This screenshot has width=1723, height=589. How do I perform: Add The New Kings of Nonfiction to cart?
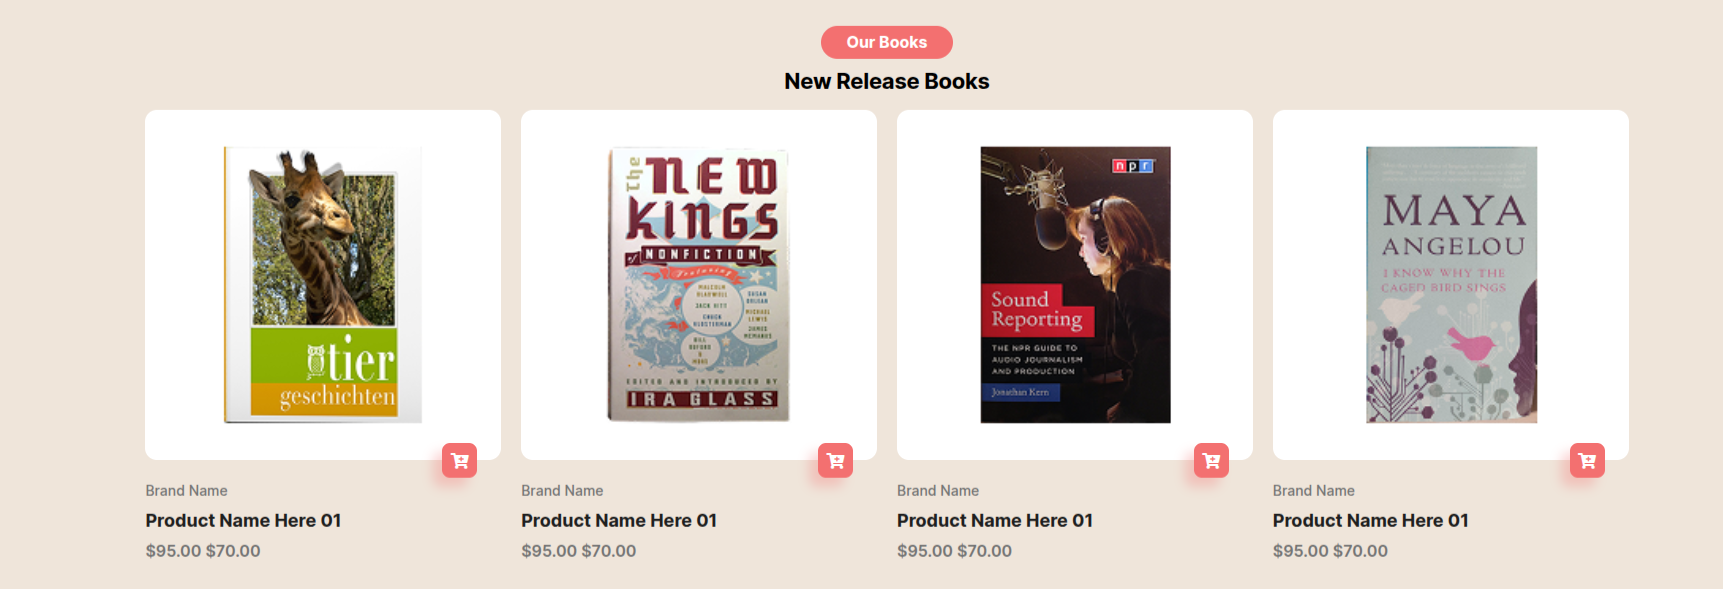(x=835, y=461)
